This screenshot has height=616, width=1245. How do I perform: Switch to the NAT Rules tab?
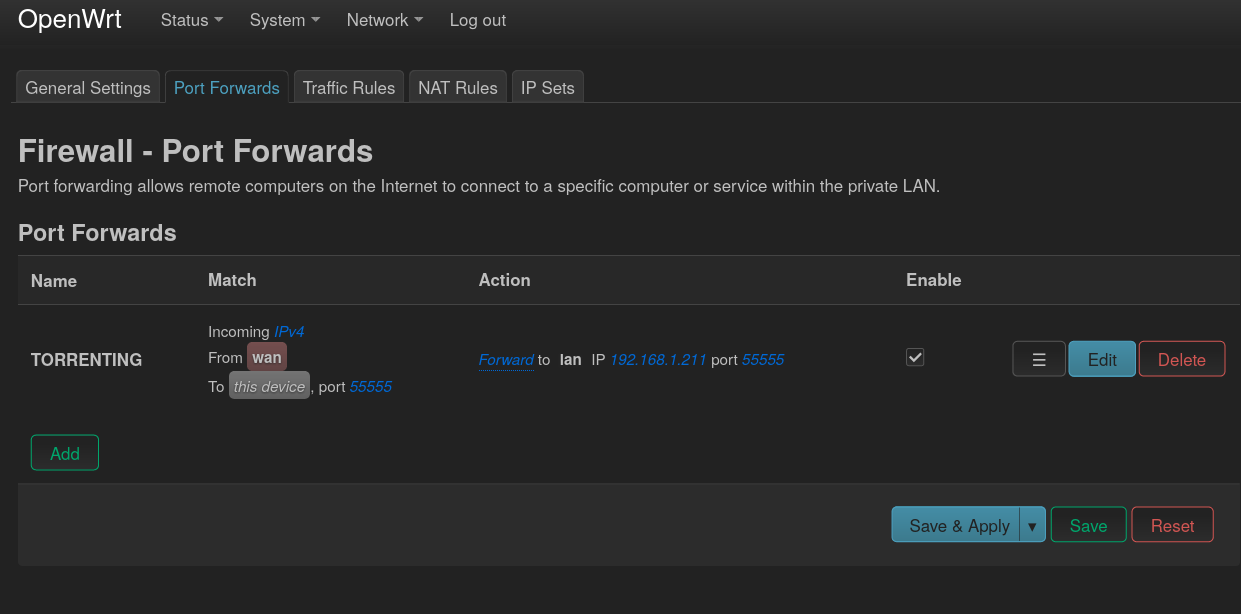click(457, 87)
